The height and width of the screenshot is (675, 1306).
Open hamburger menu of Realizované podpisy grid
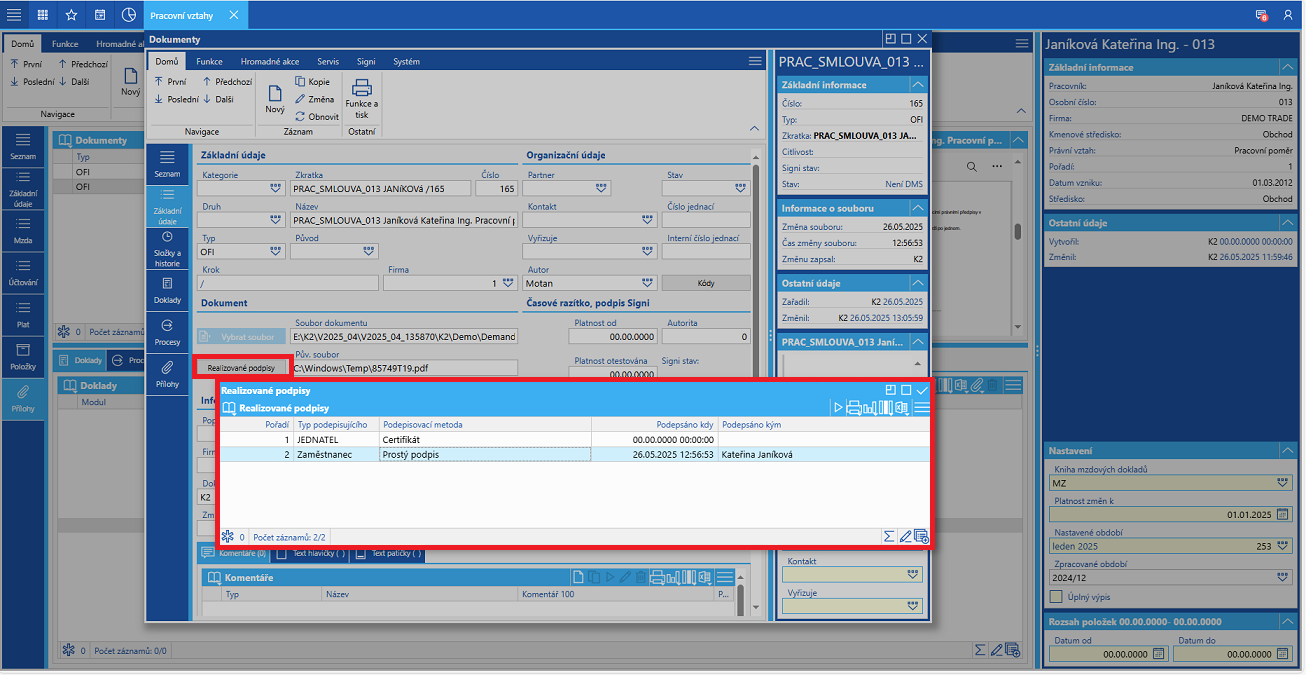pos(922,408)
